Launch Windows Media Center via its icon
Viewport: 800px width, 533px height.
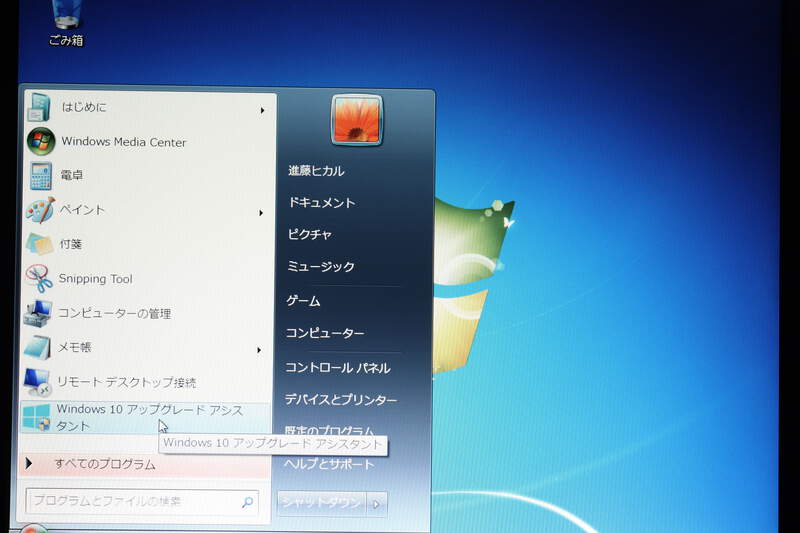[41, 141]
